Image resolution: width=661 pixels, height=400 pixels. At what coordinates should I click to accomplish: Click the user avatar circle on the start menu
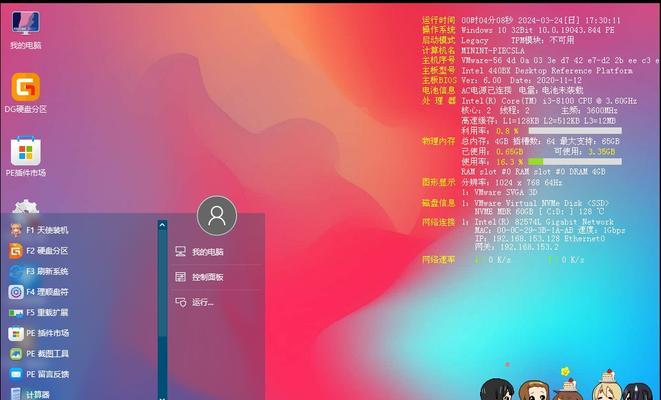pyautogui.click(x=217, y=215)
